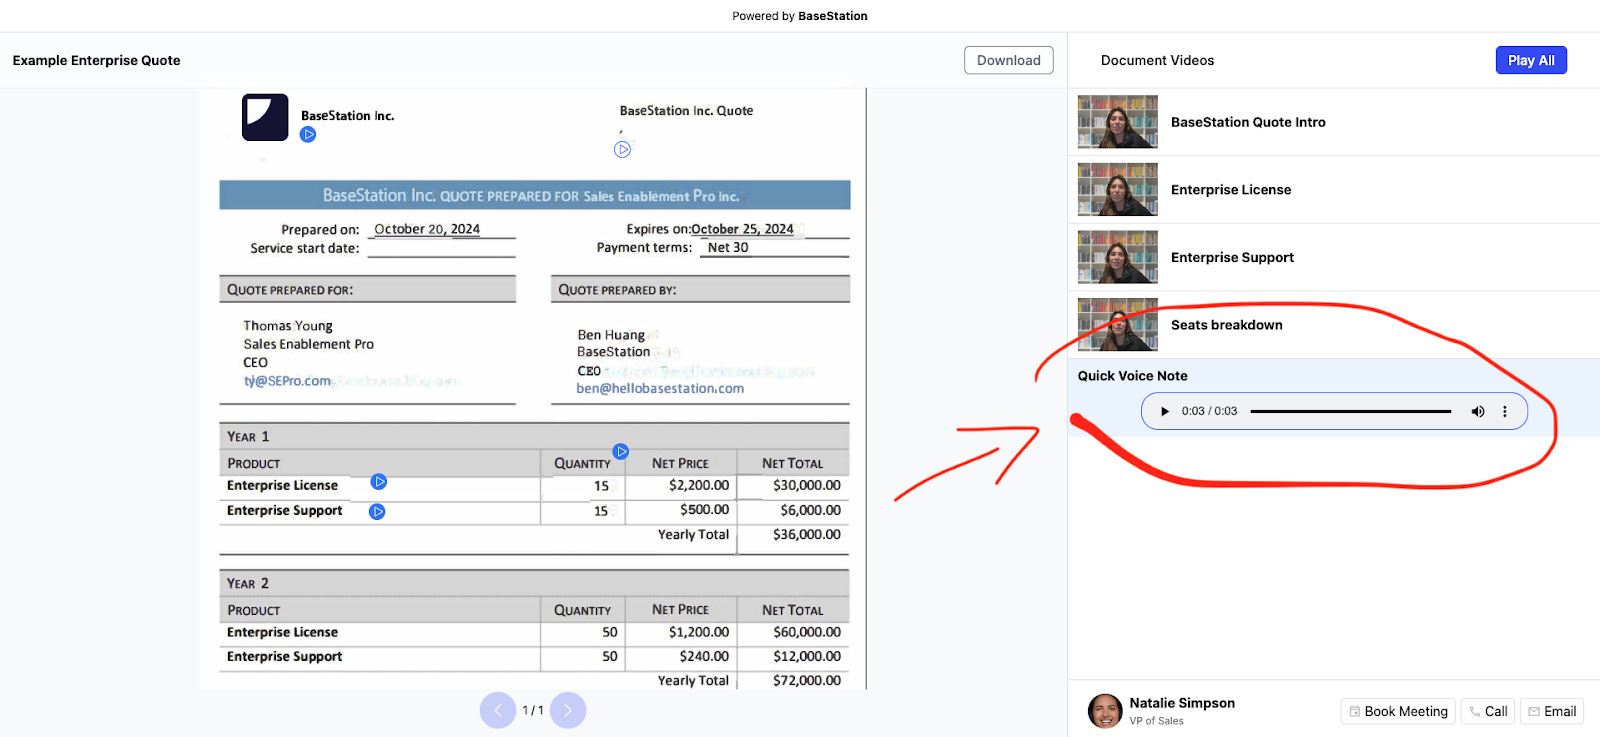Select Seats breakdown title in video list
This screenshot has width=1600, height=737.
pyautogui.click(x=1227, y=324)
